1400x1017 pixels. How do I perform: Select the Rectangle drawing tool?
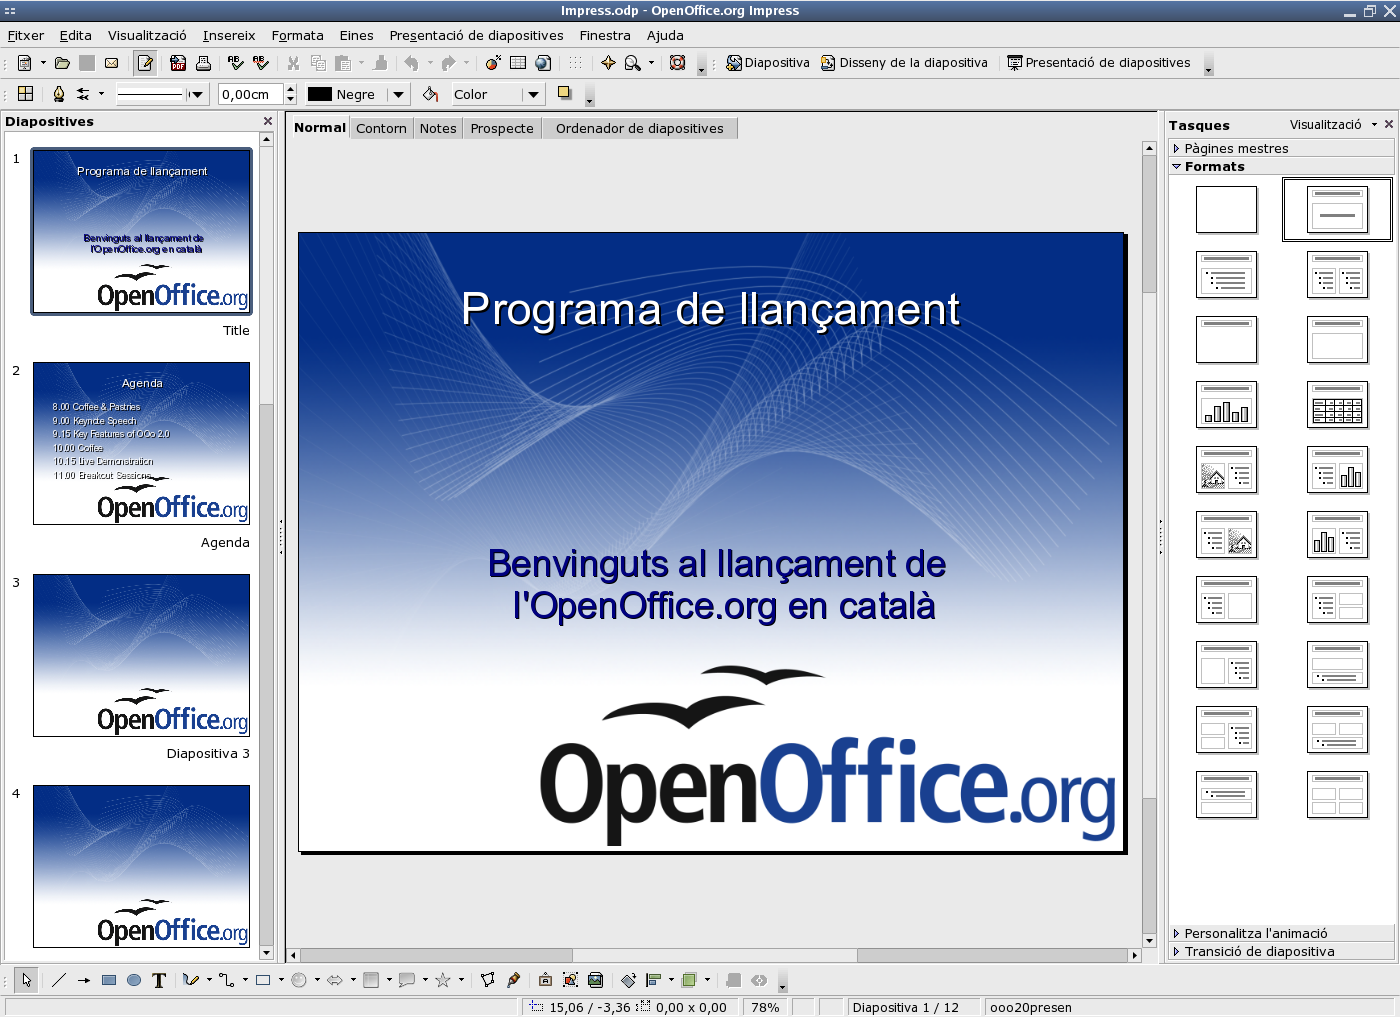(109, 980)
